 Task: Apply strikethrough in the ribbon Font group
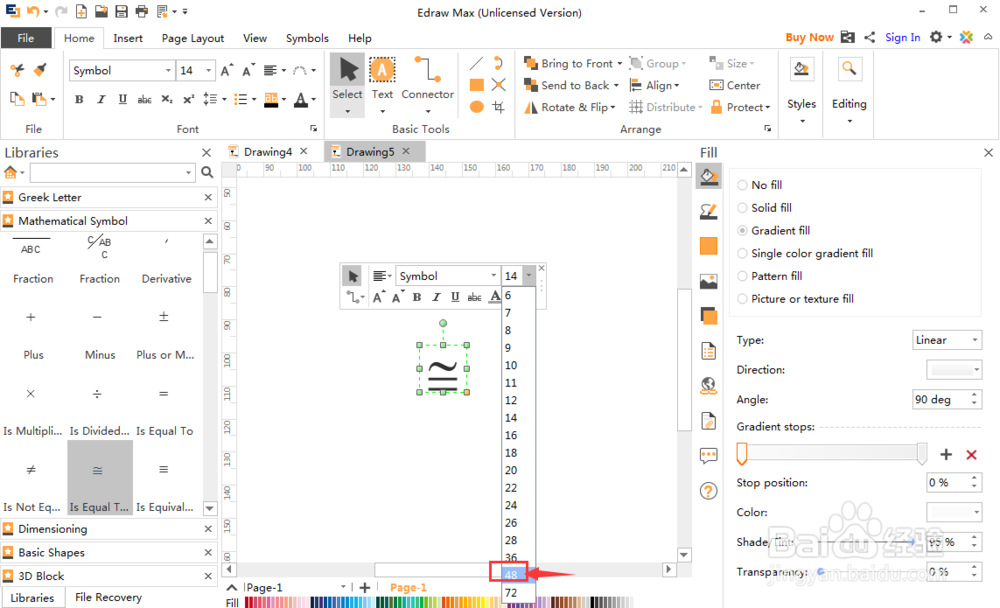(x=145, y=99)
